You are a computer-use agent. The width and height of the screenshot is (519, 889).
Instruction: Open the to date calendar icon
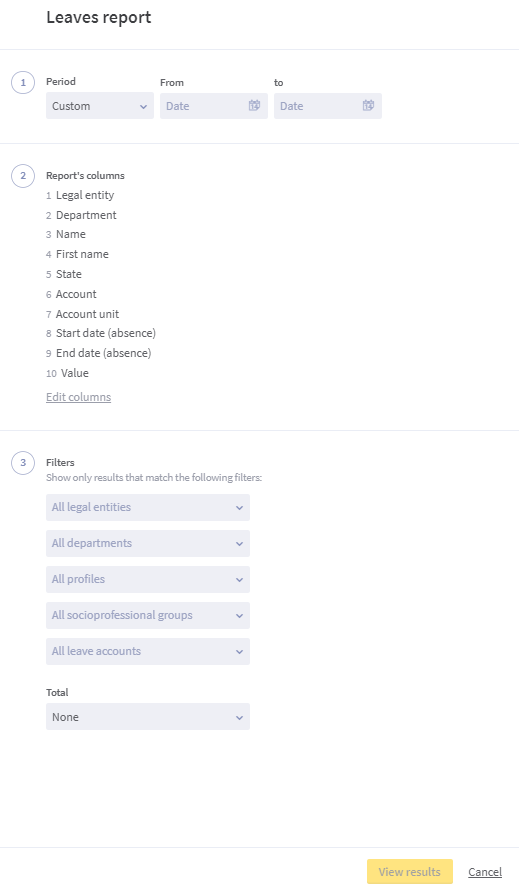point(368,105)
